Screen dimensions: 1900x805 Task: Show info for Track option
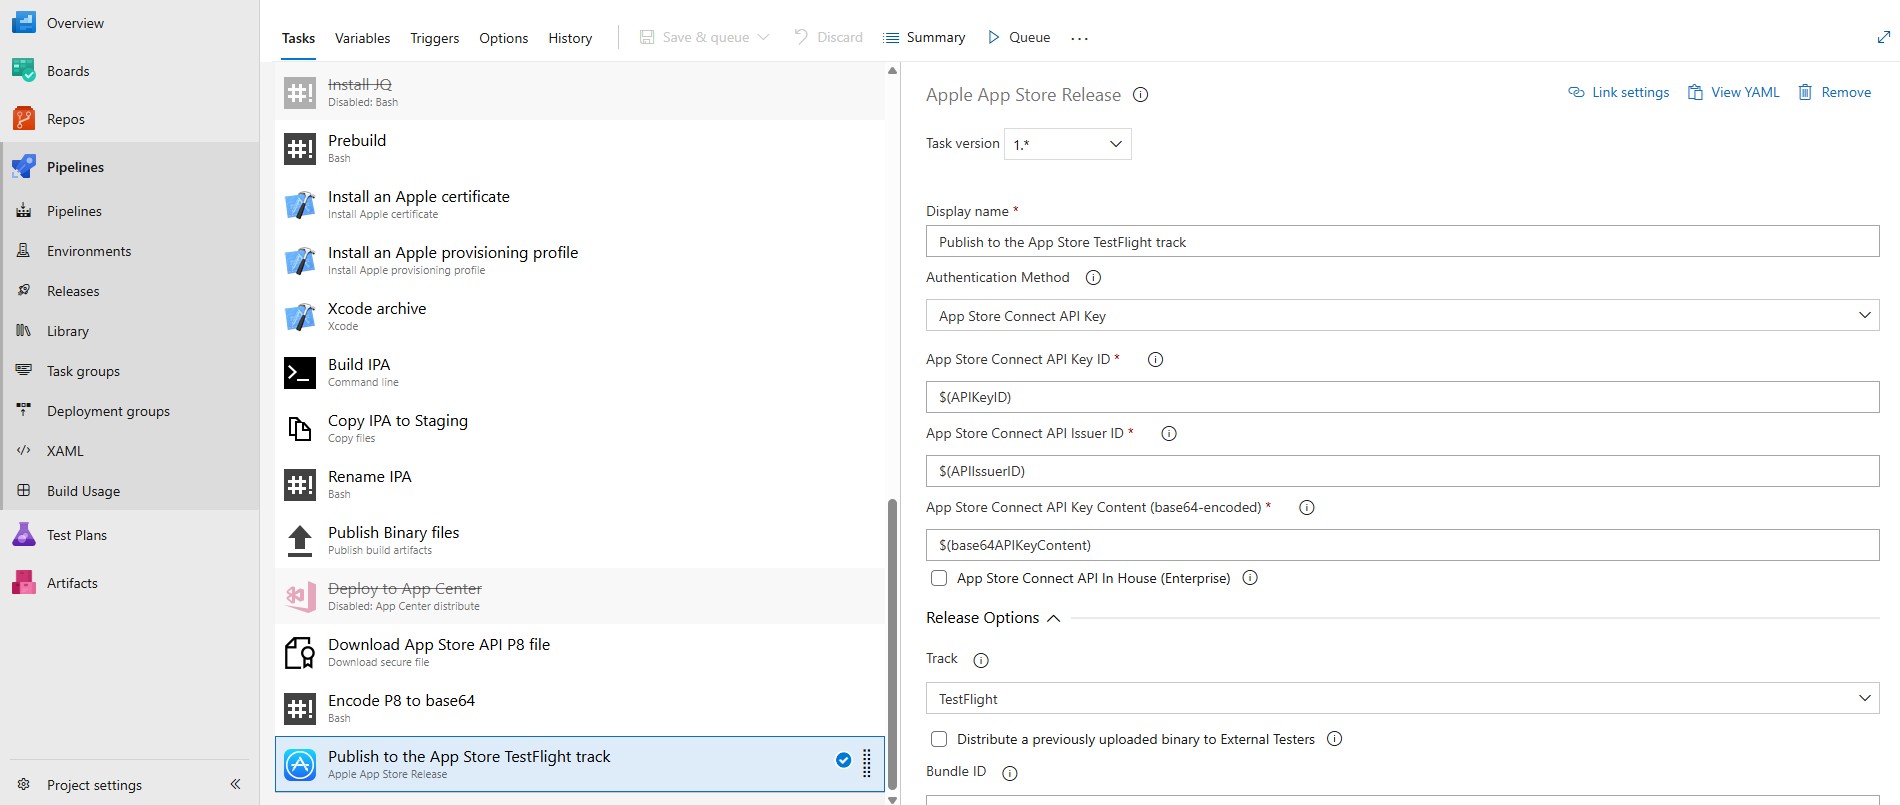[x=981, y=660]
